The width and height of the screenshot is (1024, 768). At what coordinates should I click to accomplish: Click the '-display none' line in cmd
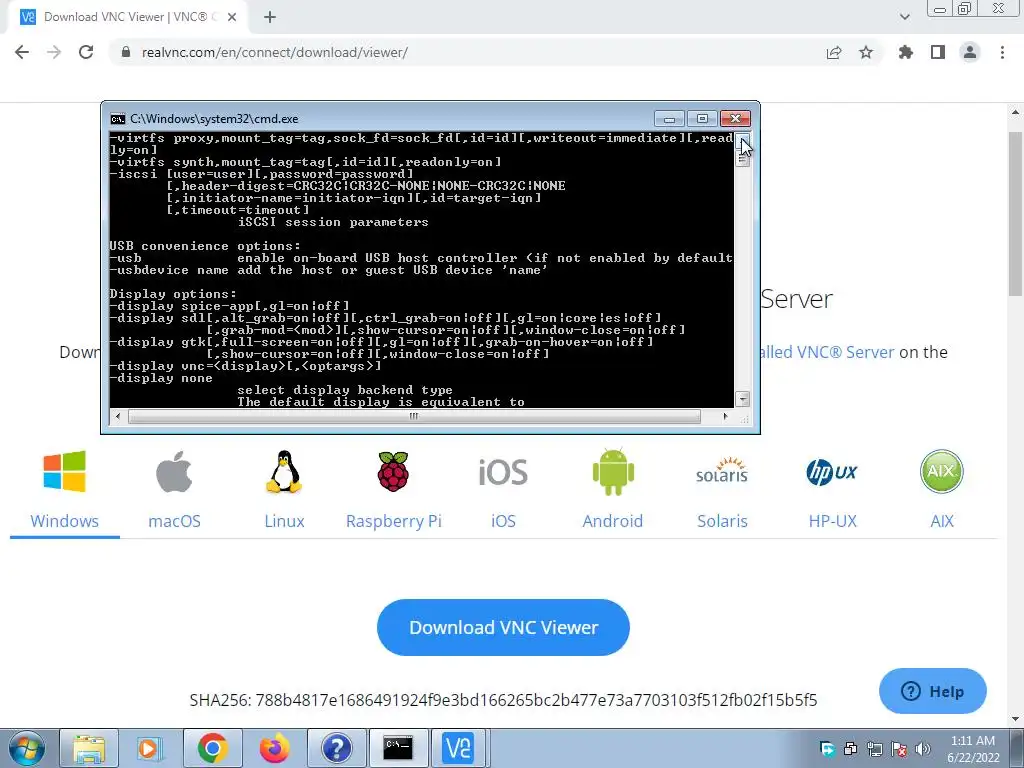click(x=161, y=378)
